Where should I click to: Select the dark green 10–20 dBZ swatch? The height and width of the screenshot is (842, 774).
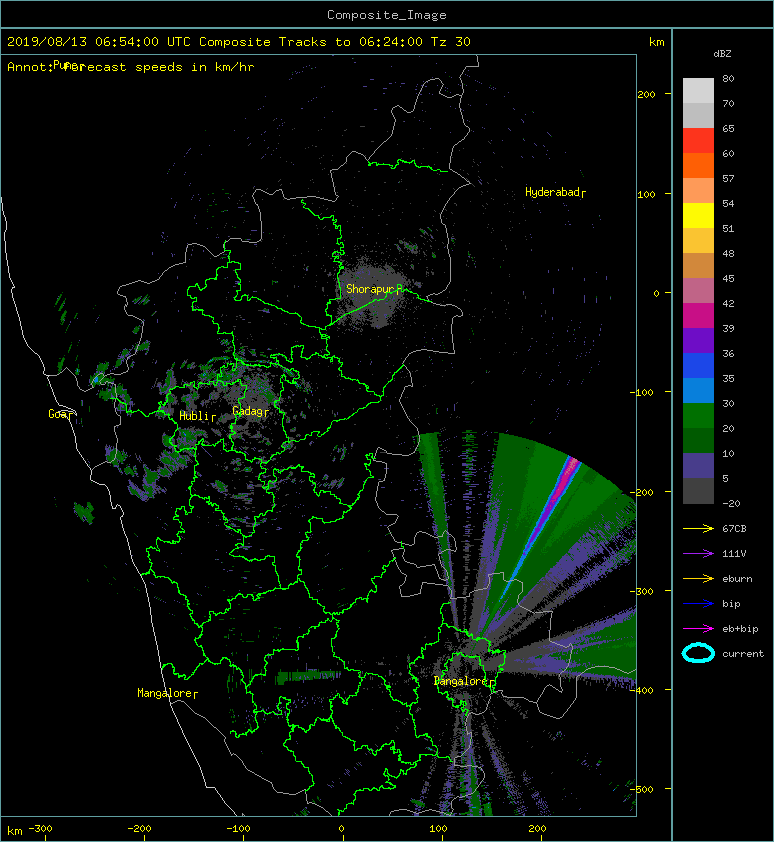[x=698, y=440]
